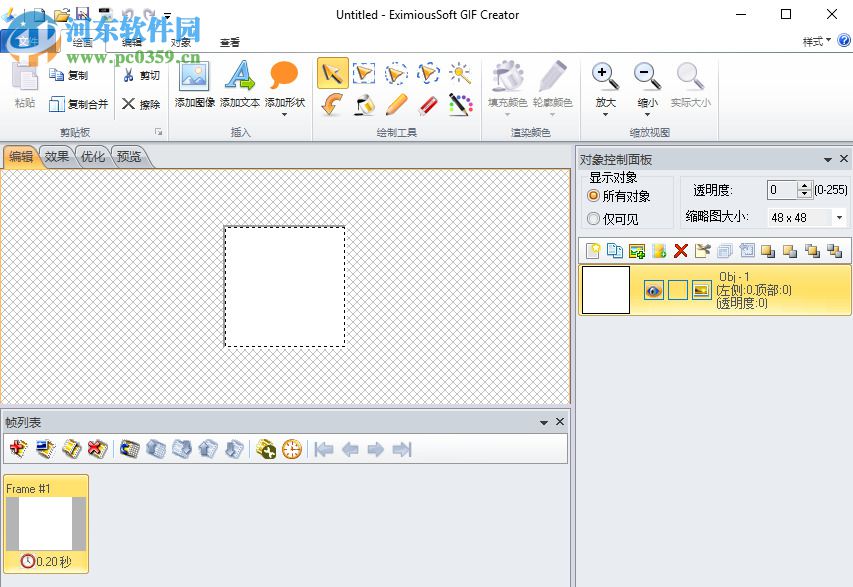This screenshot has width=853, height=587.
Task: Collapse the 对象控制面板 panel with its chevron
Action: [x=827, y=159]
